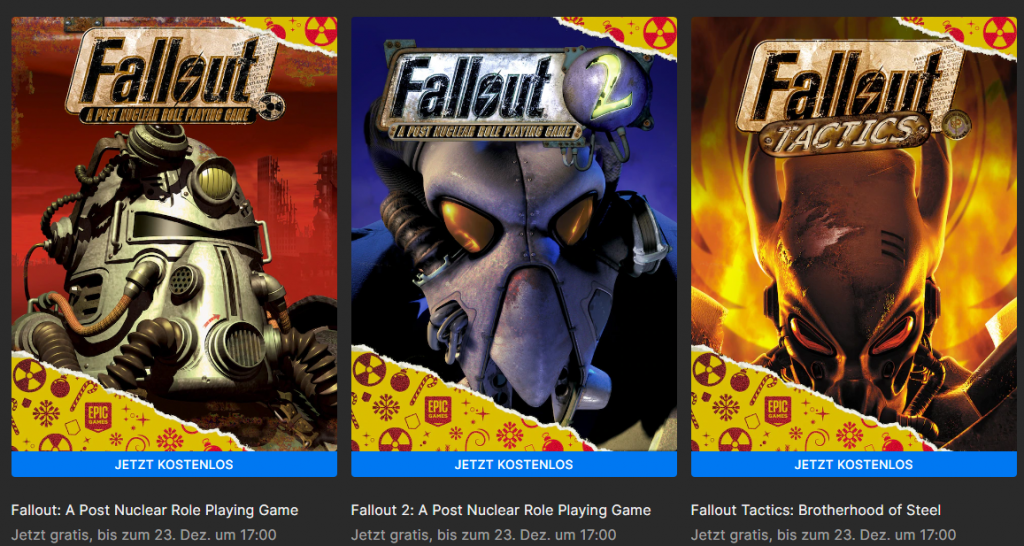Click the Epic Games logo on Fallout 2 cover

tap(438, 410)
